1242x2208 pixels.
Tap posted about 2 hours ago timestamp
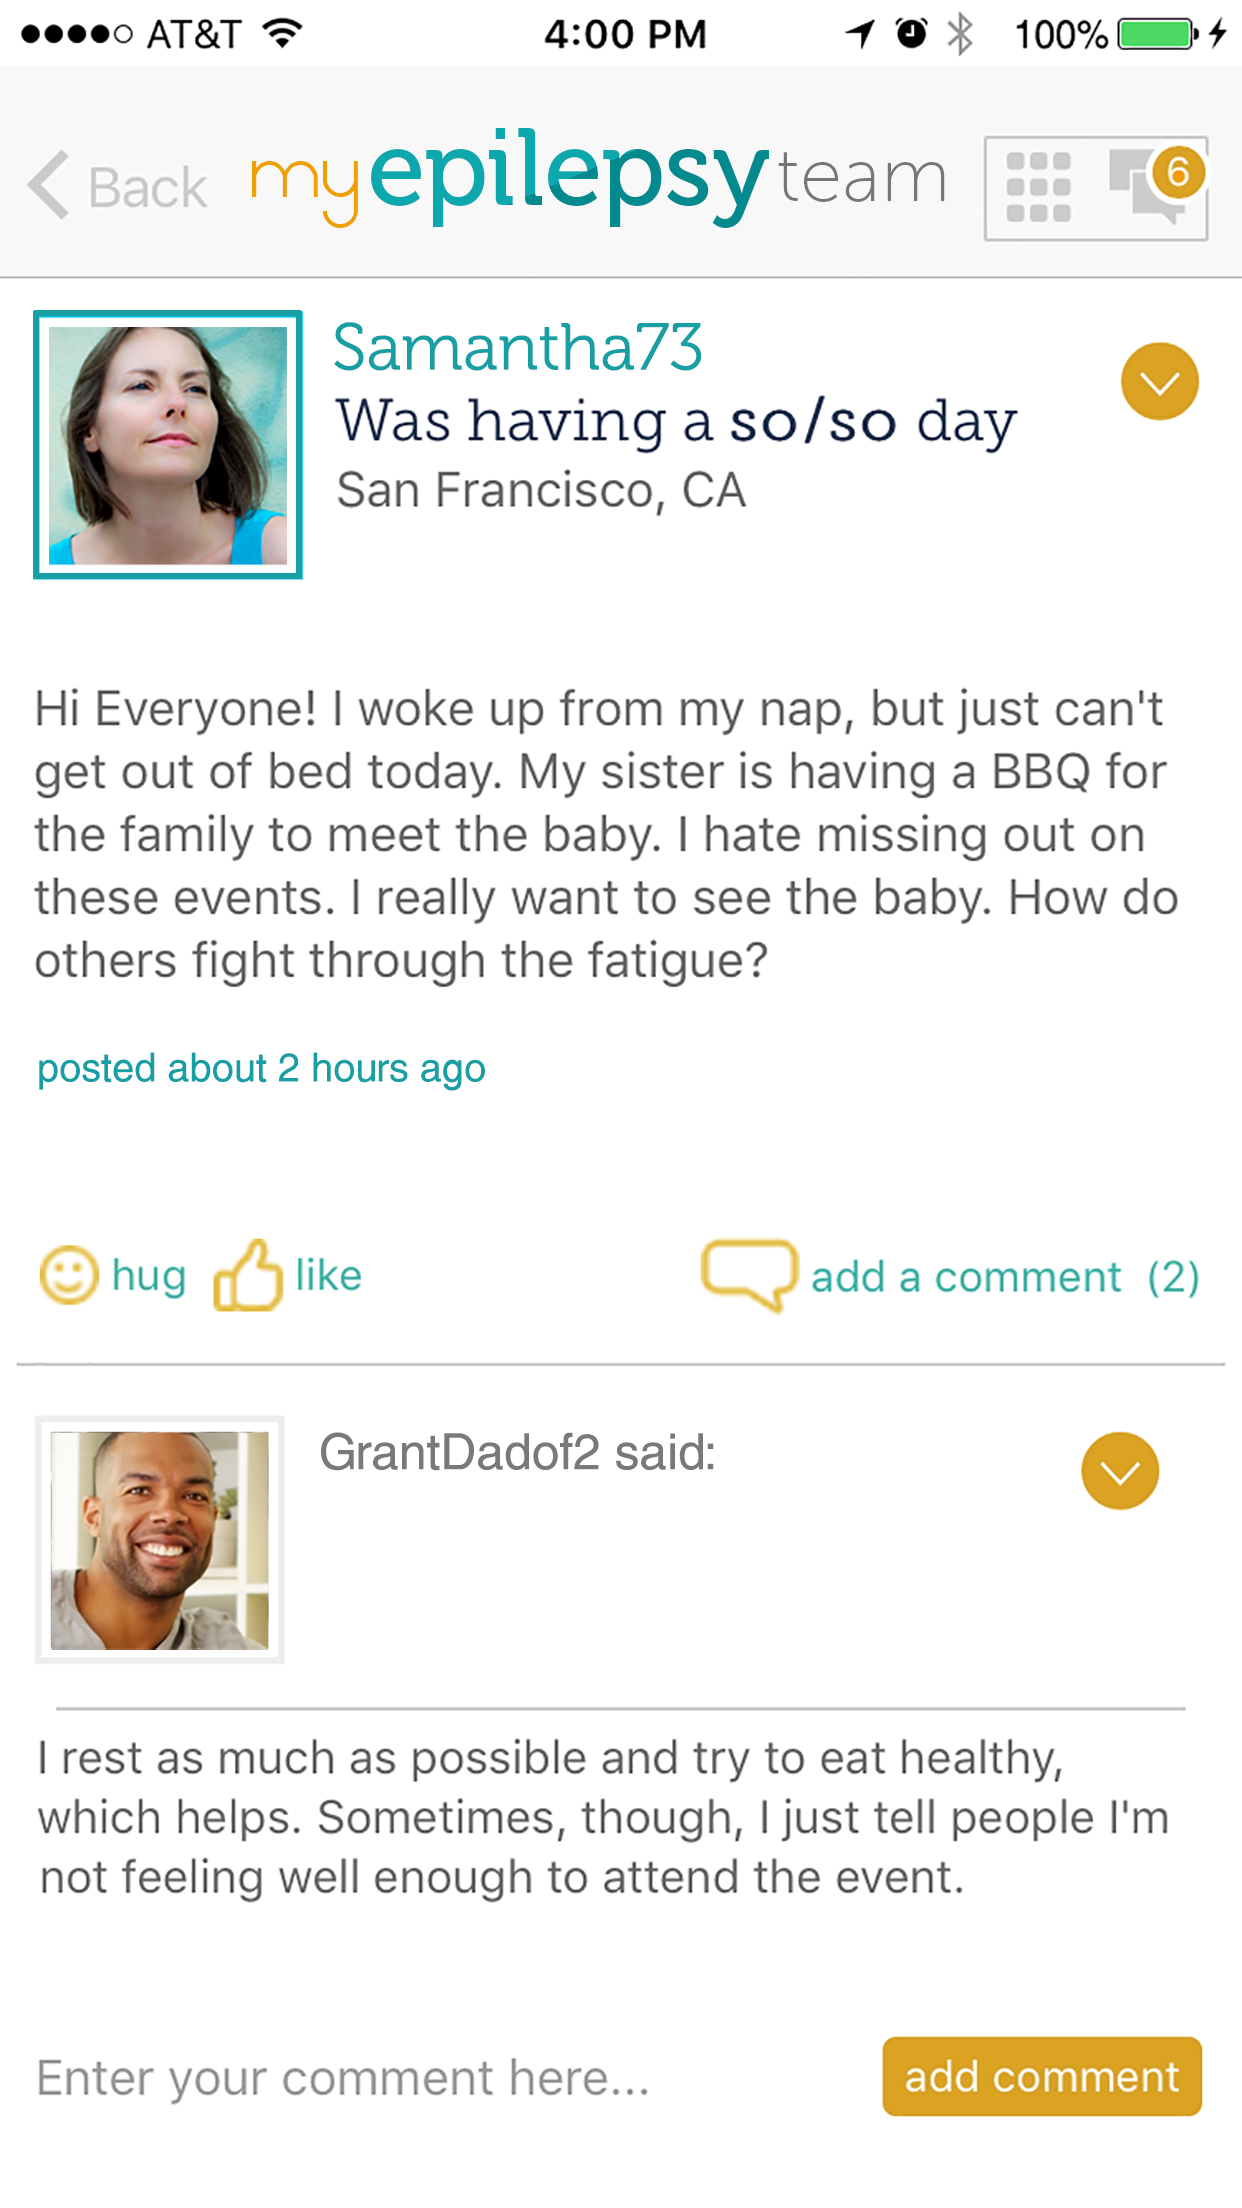pos(261,1069)
